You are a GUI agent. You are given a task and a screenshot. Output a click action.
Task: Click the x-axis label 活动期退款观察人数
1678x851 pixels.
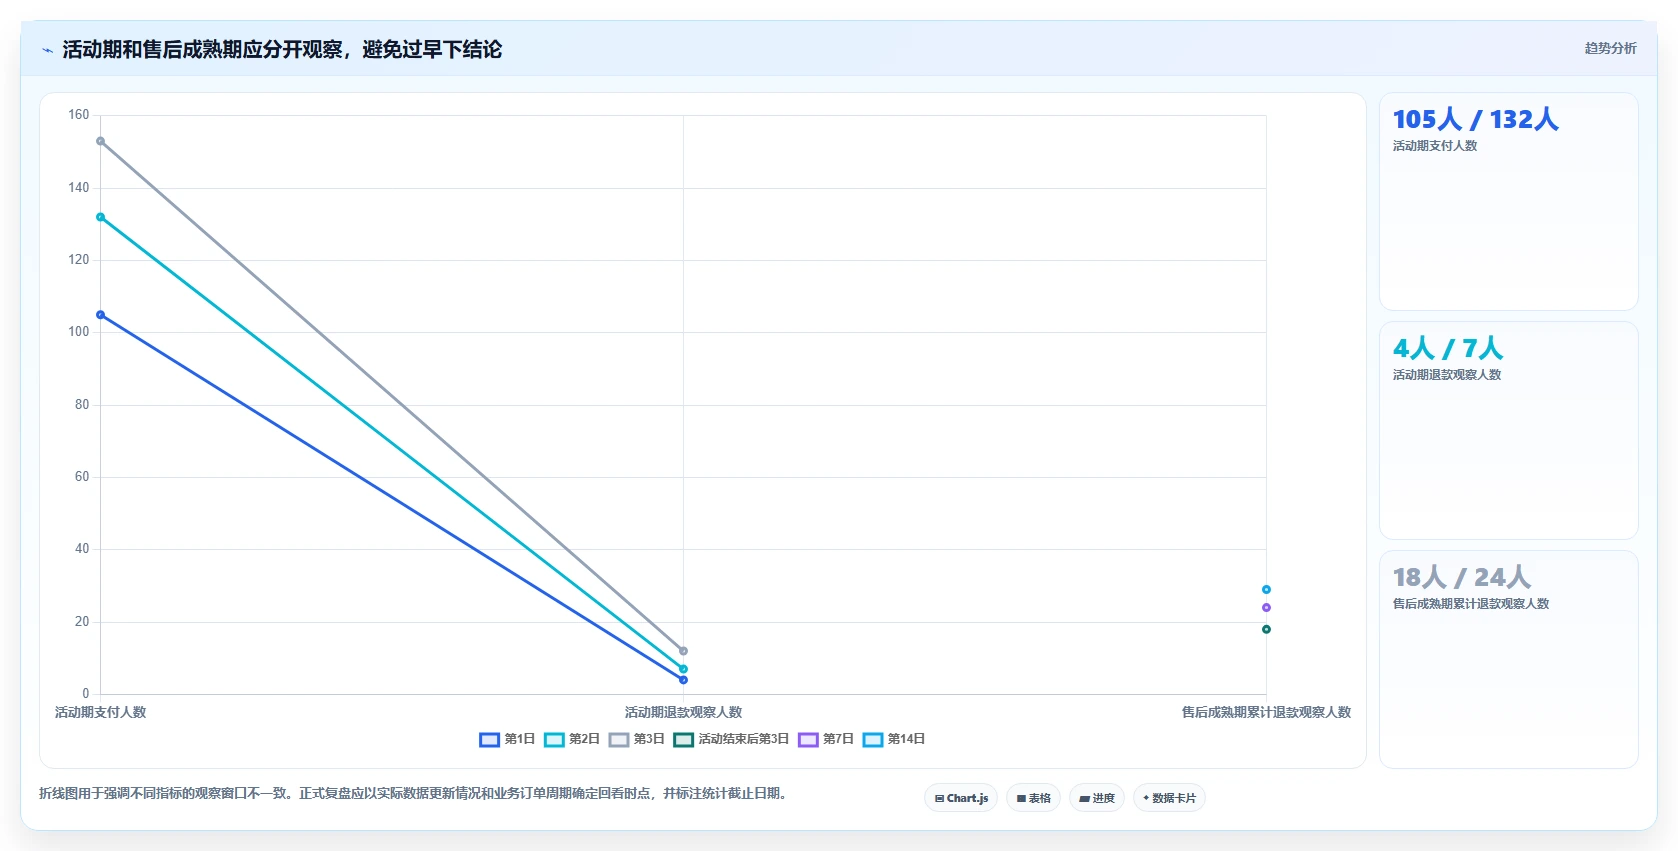pyautogui.click(x=683, y=713)
